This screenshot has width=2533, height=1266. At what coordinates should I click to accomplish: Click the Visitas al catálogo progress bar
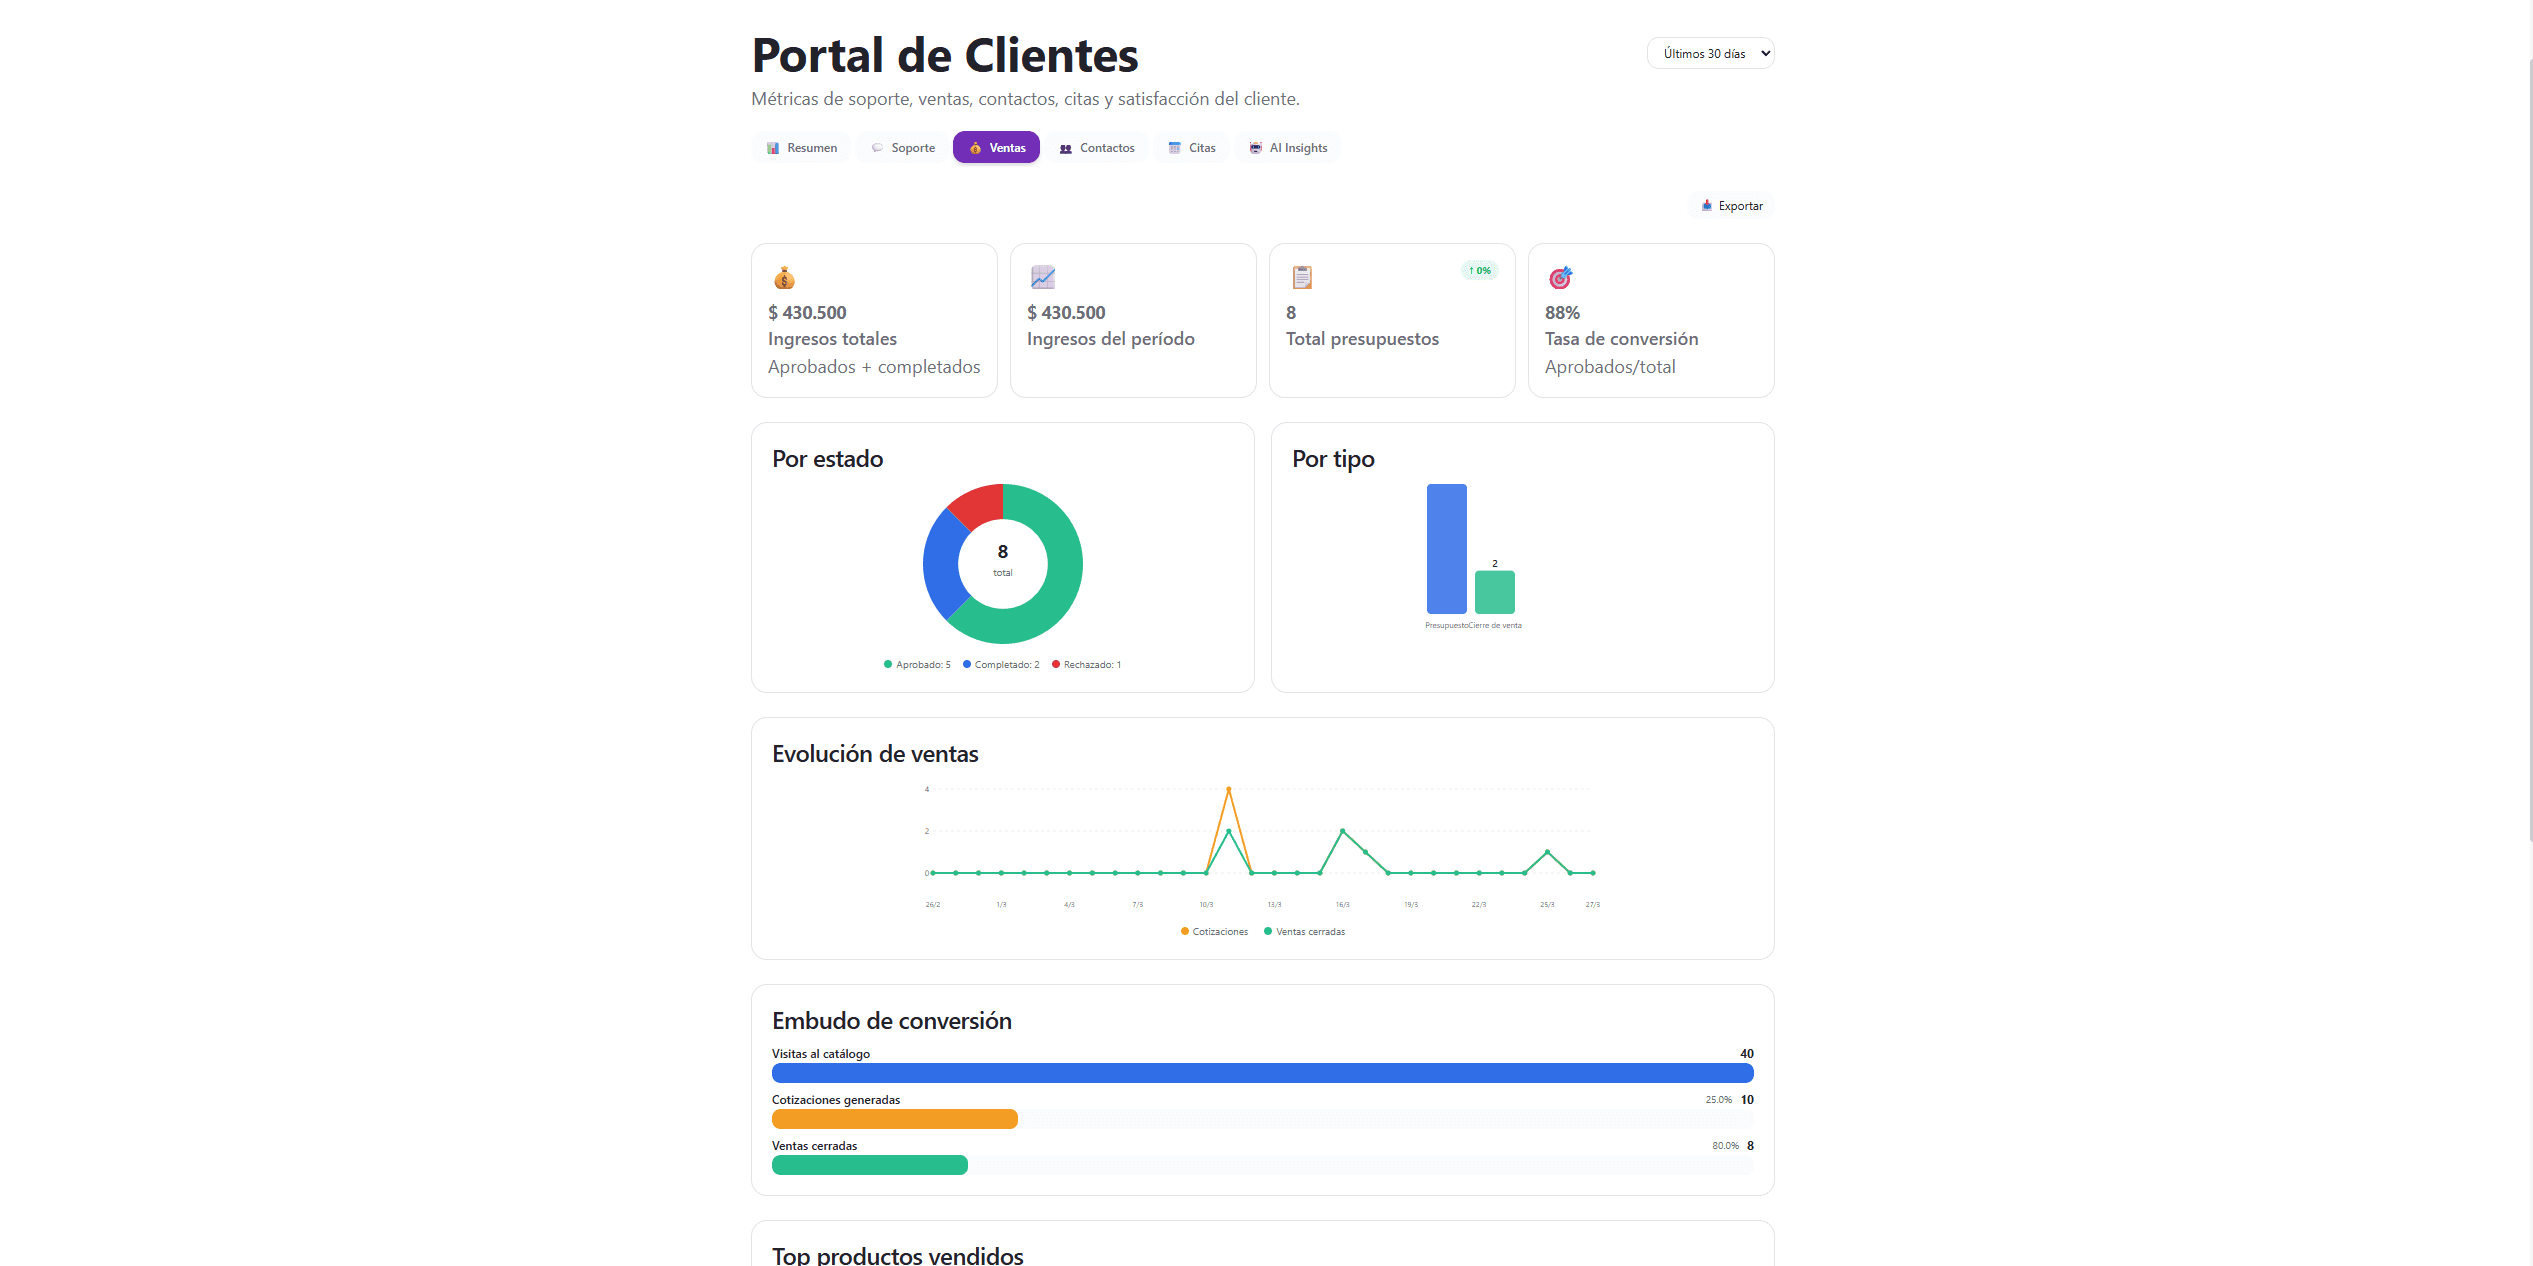coord(1260,1073)
